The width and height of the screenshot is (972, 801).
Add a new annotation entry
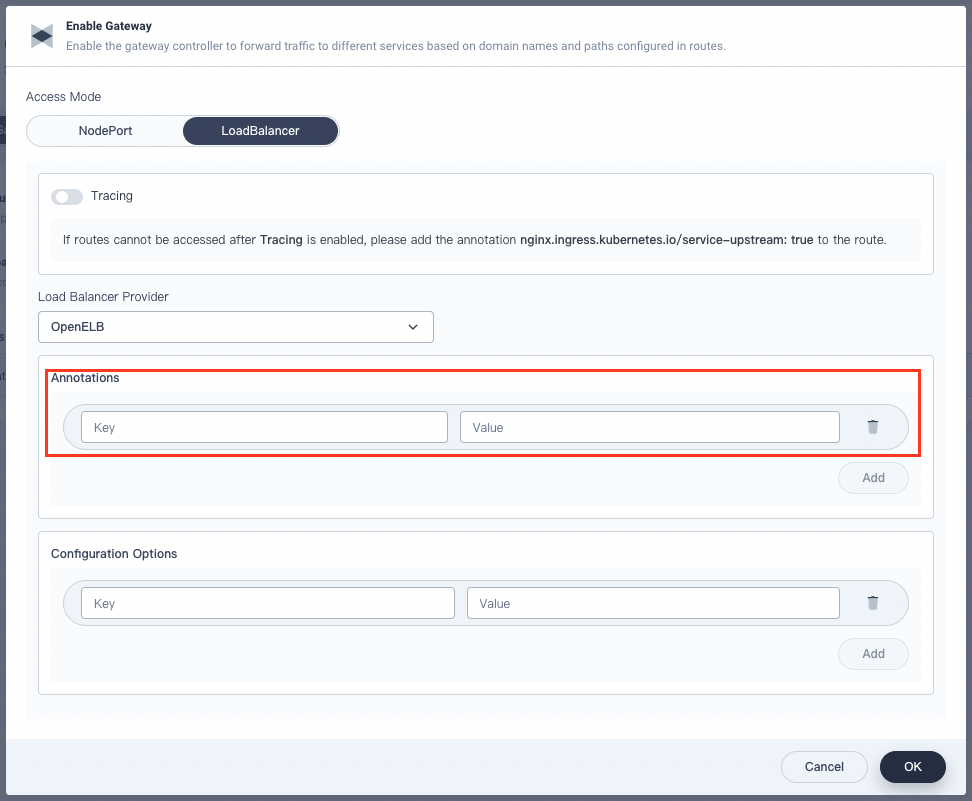(873, 477)
